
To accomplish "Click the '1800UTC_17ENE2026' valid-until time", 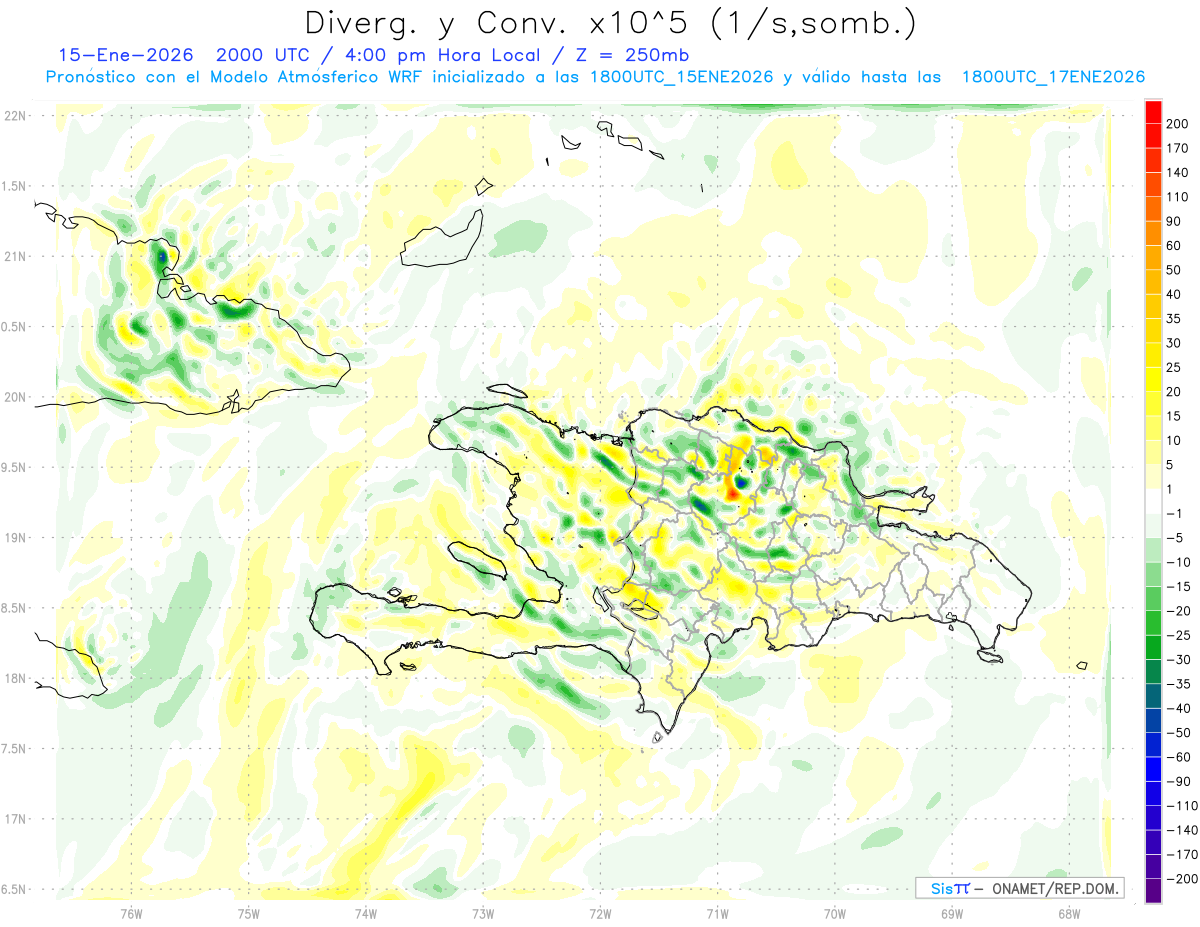I will coord(1054,77).
